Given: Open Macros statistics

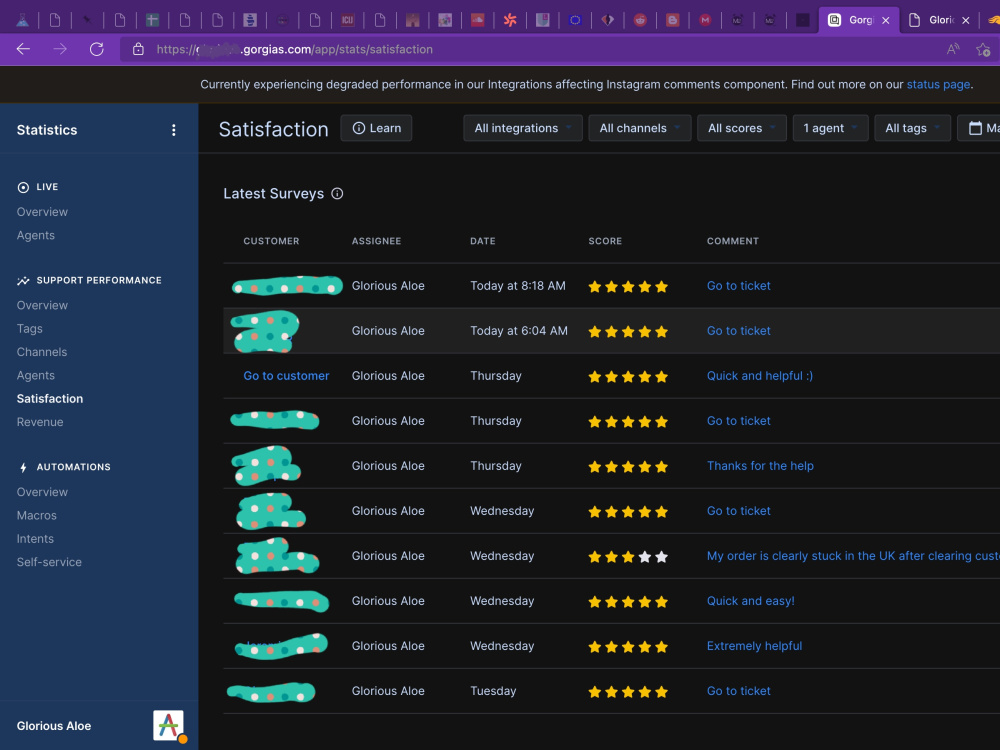Looking at the screenshot, I should point(36,515).
